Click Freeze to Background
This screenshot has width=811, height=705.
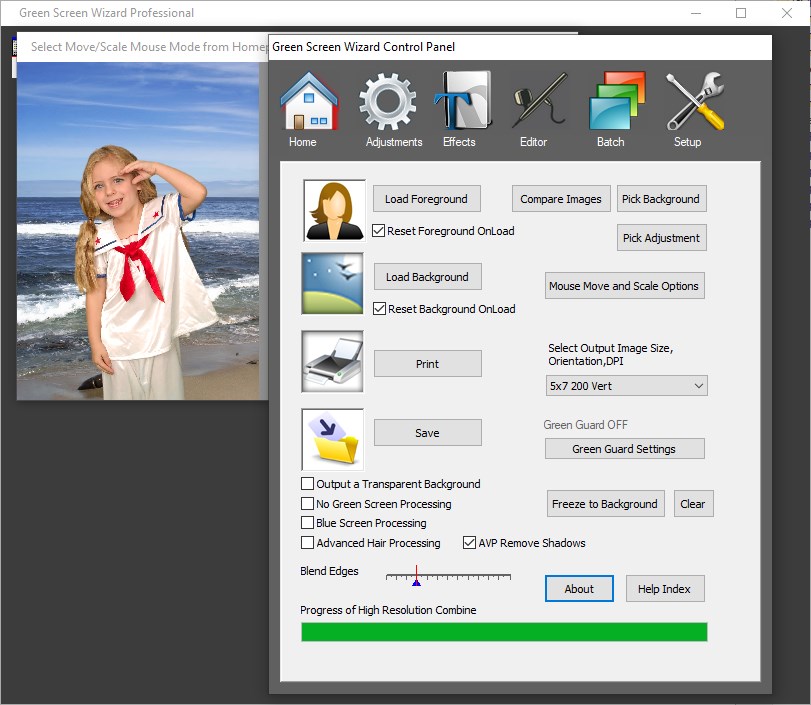[x=605, y=503]
